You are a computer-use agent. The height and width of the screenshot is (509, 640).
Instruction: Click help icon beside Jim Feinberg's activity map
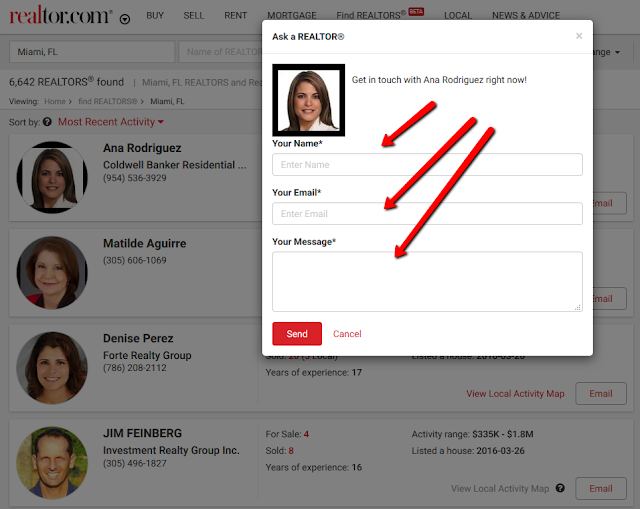[560, 488]
